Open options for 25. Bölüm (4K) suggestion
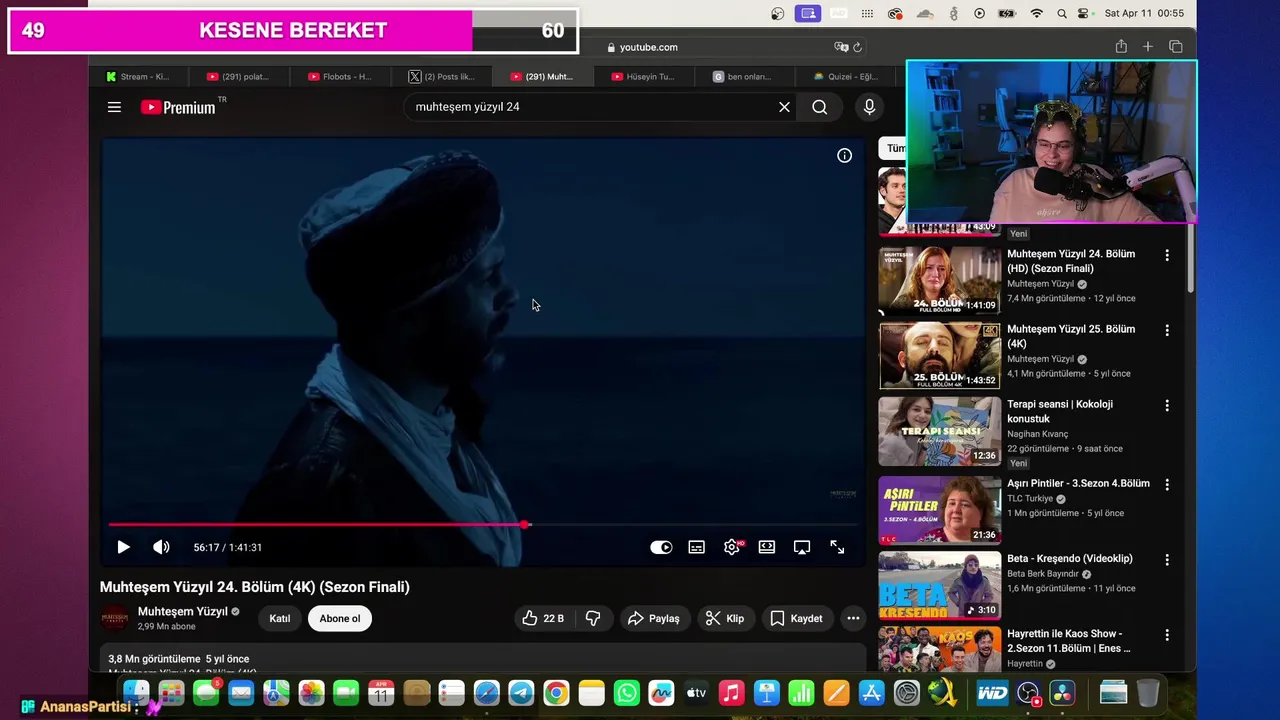The image size is (1280, 720). click(x=1166, y=330)
